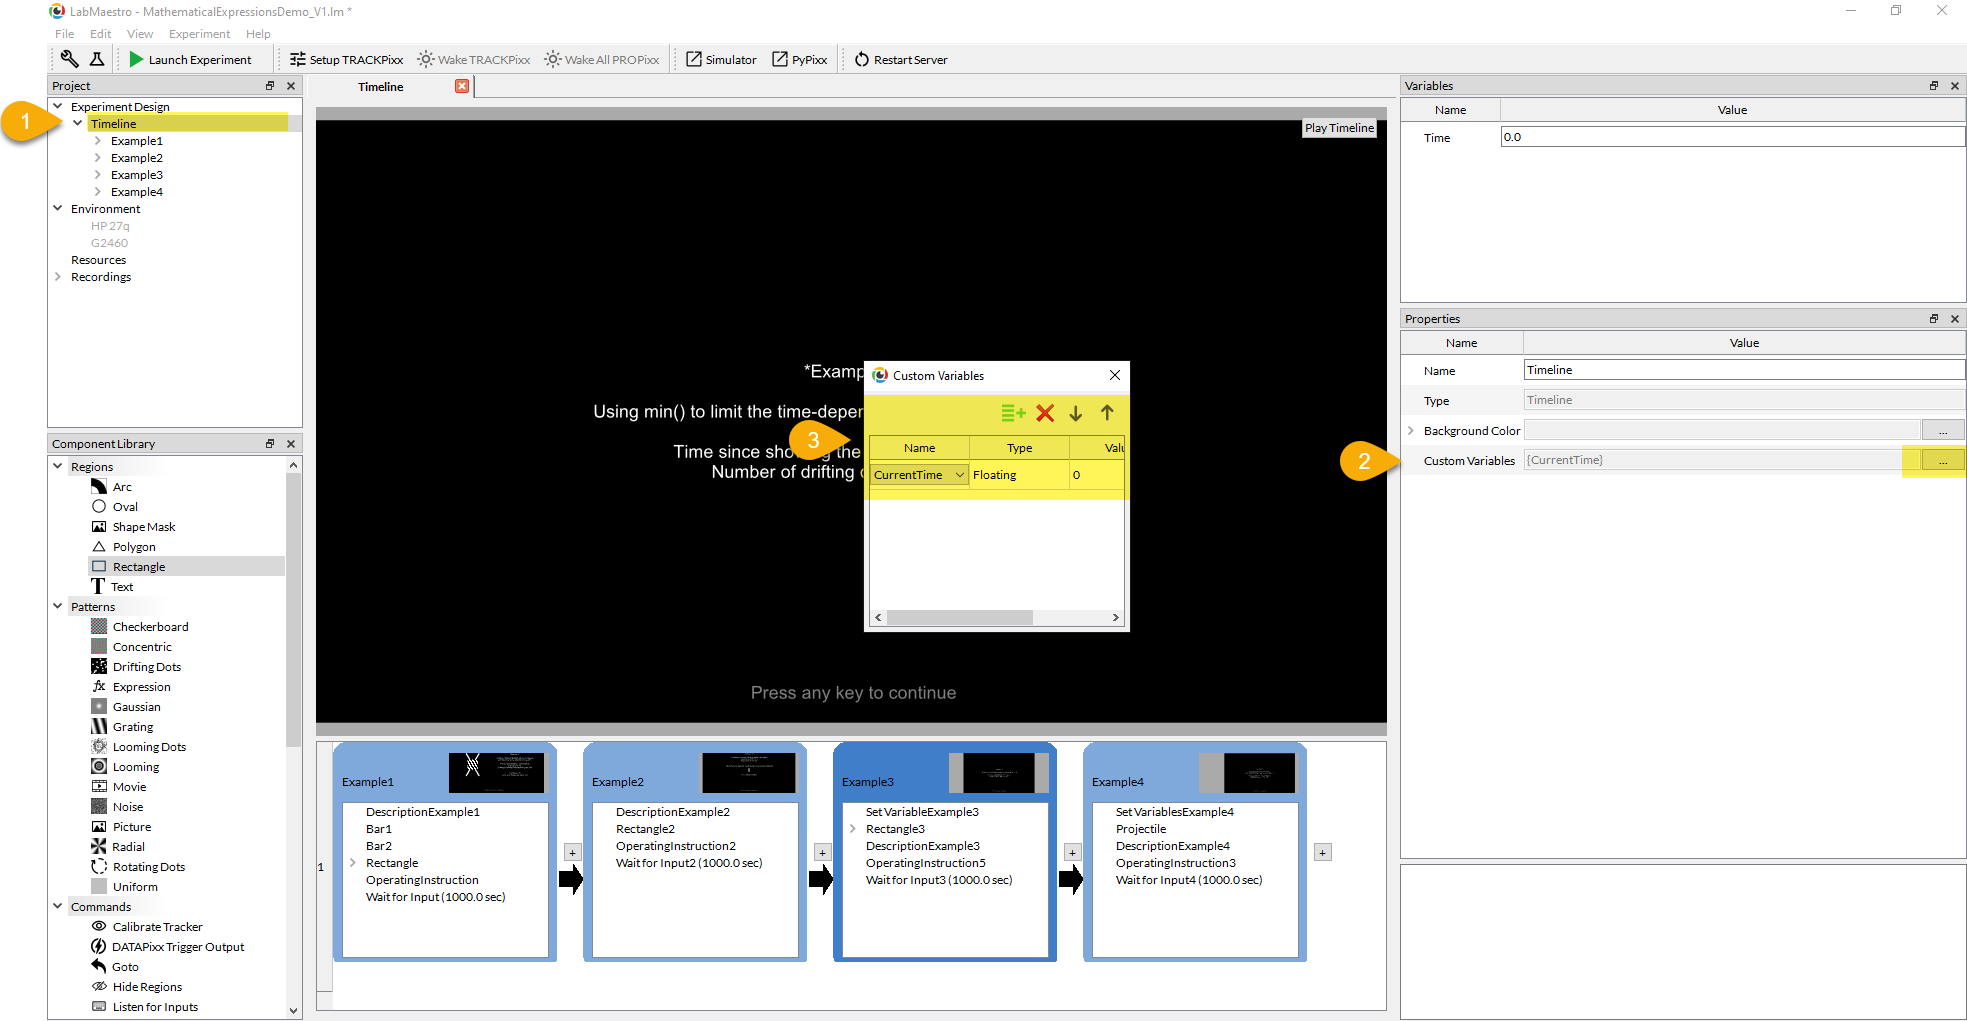
Task: Expand the Example1 tree node
Action: point(98,141)
